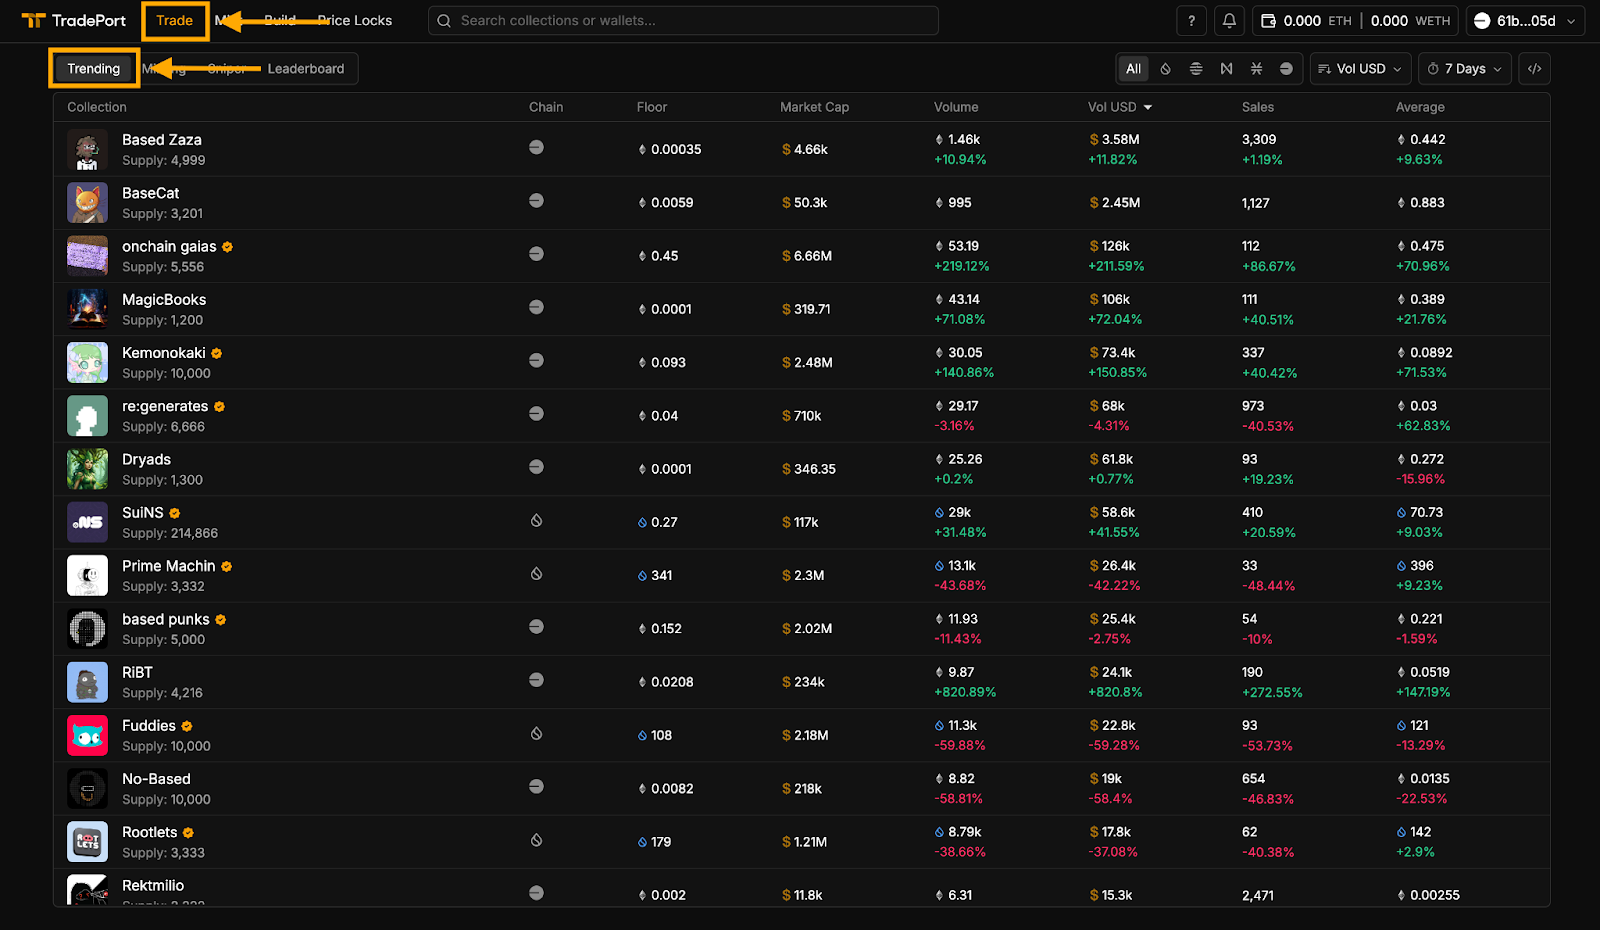This screenshot has width=1600, height=930.
Task: Sort by the Sales column header
Action: (1257, 107)
